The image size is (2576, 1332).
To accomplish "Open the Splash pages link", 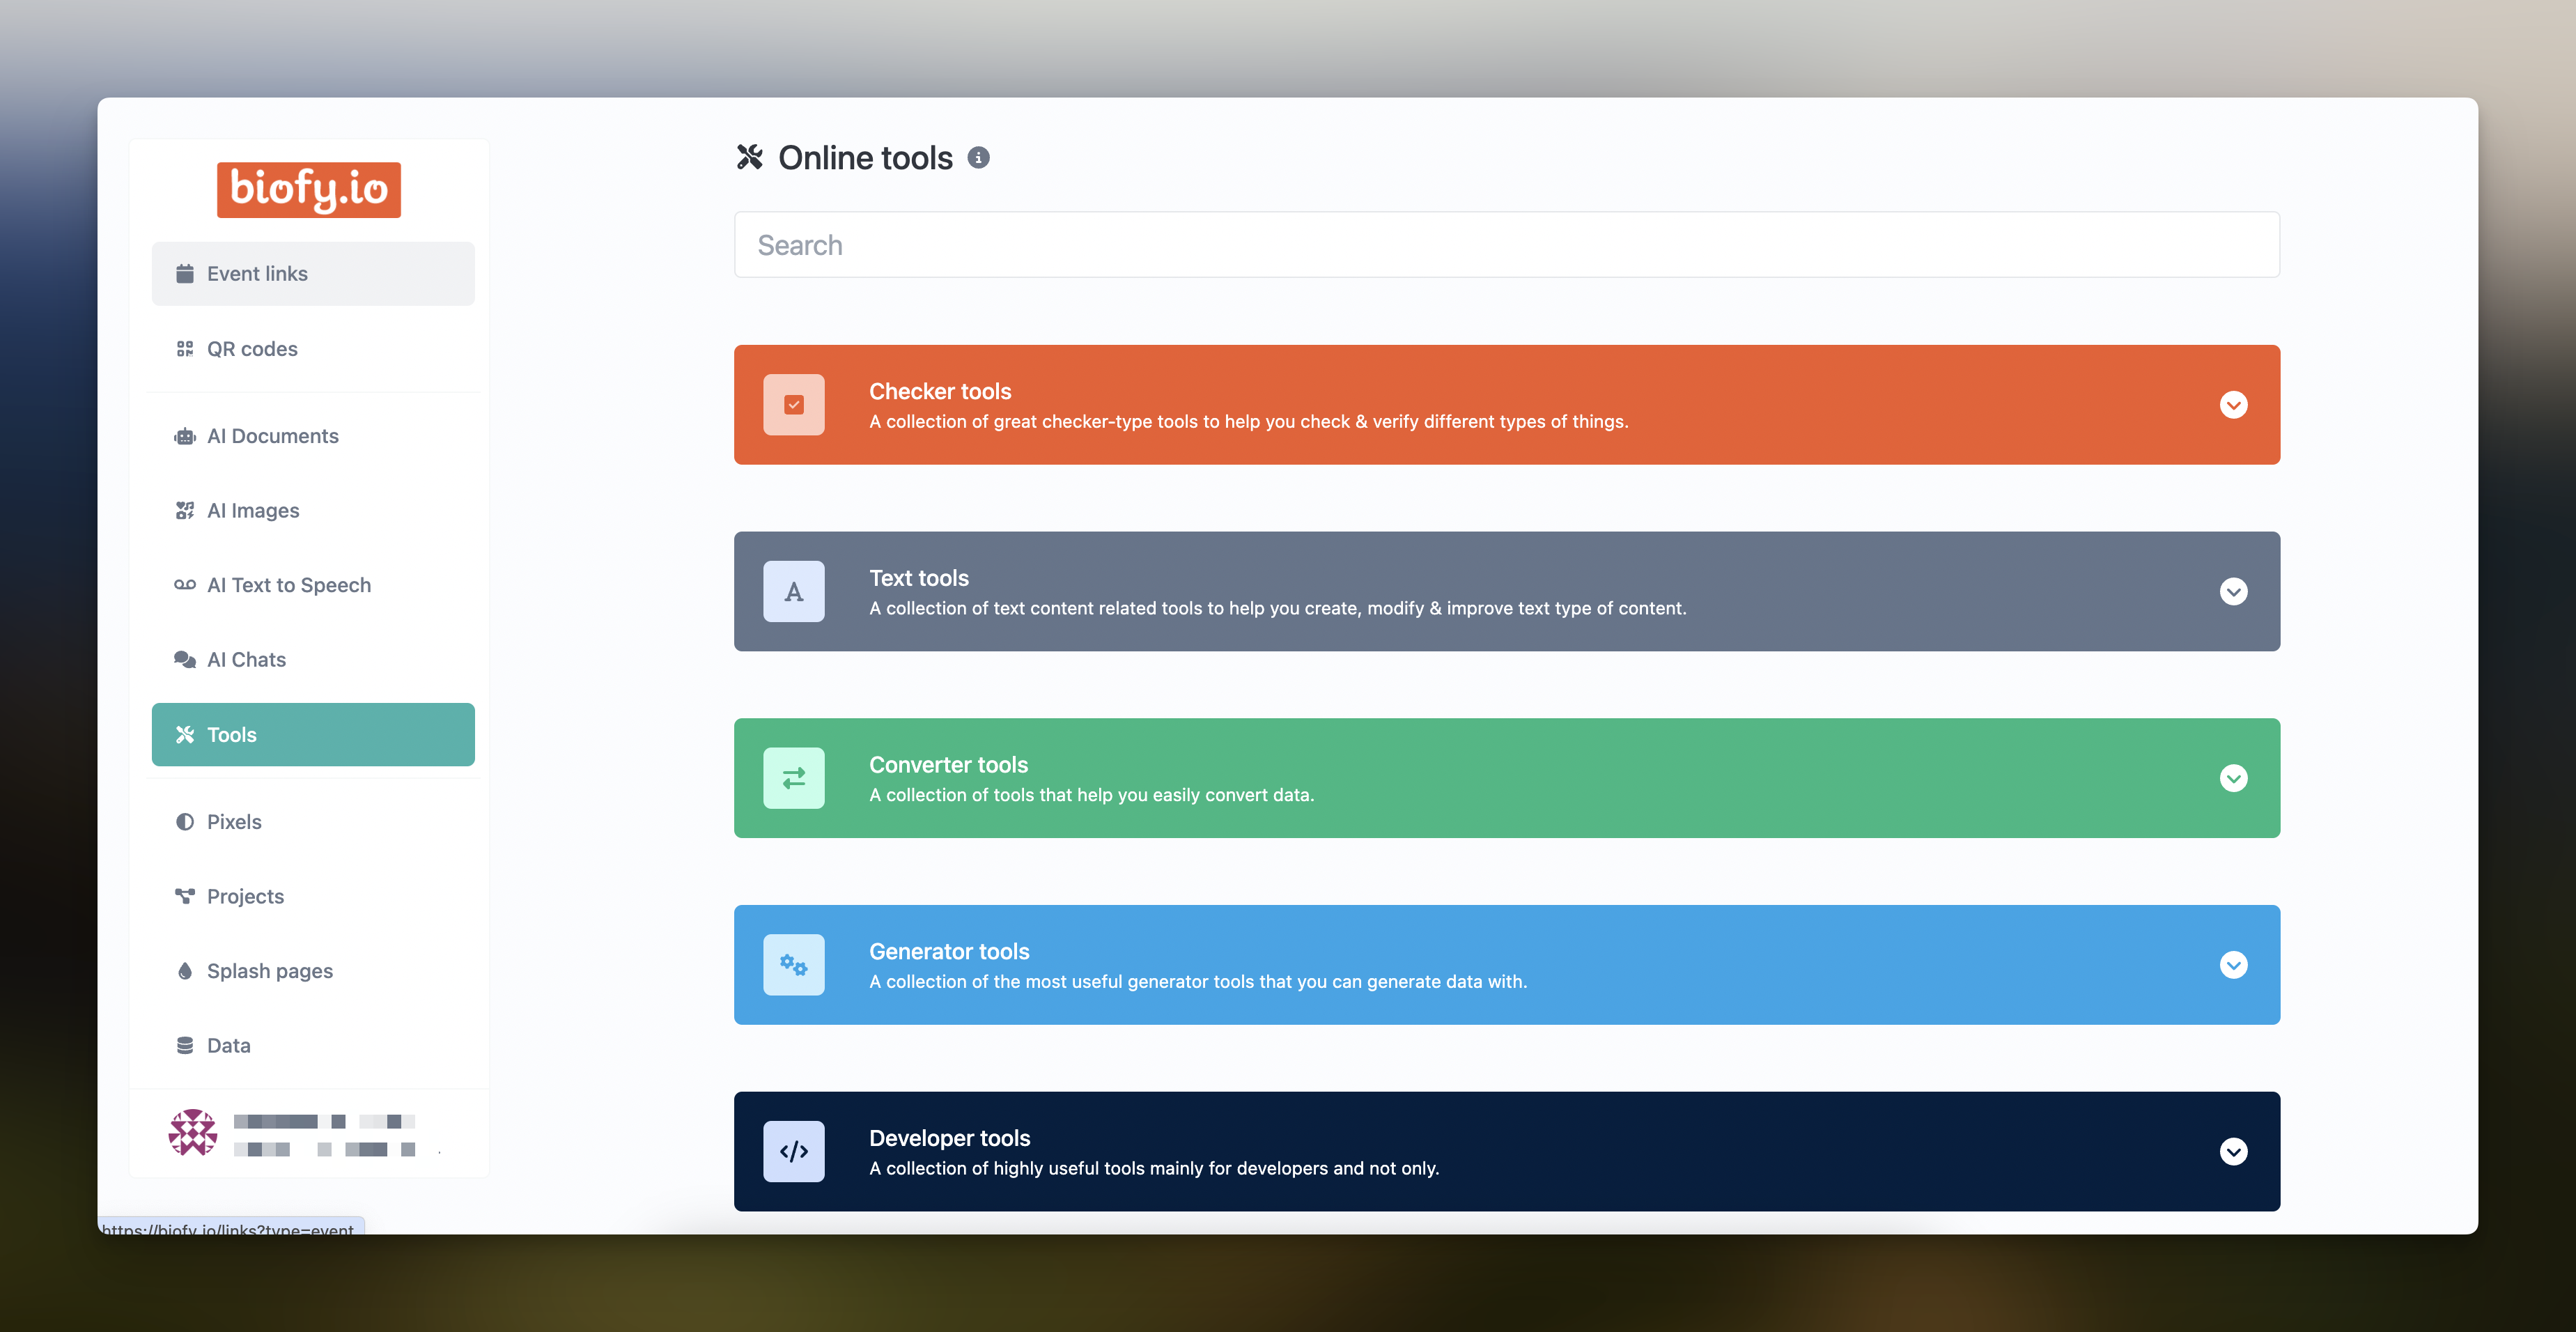I will [x=269, y=971].
